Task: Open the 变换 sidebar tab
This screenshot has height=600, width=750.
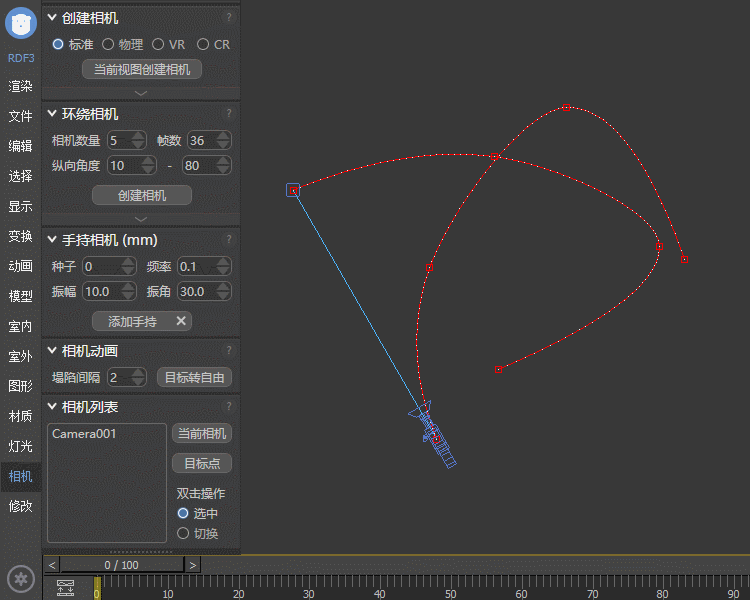Action: coord(21,236)
